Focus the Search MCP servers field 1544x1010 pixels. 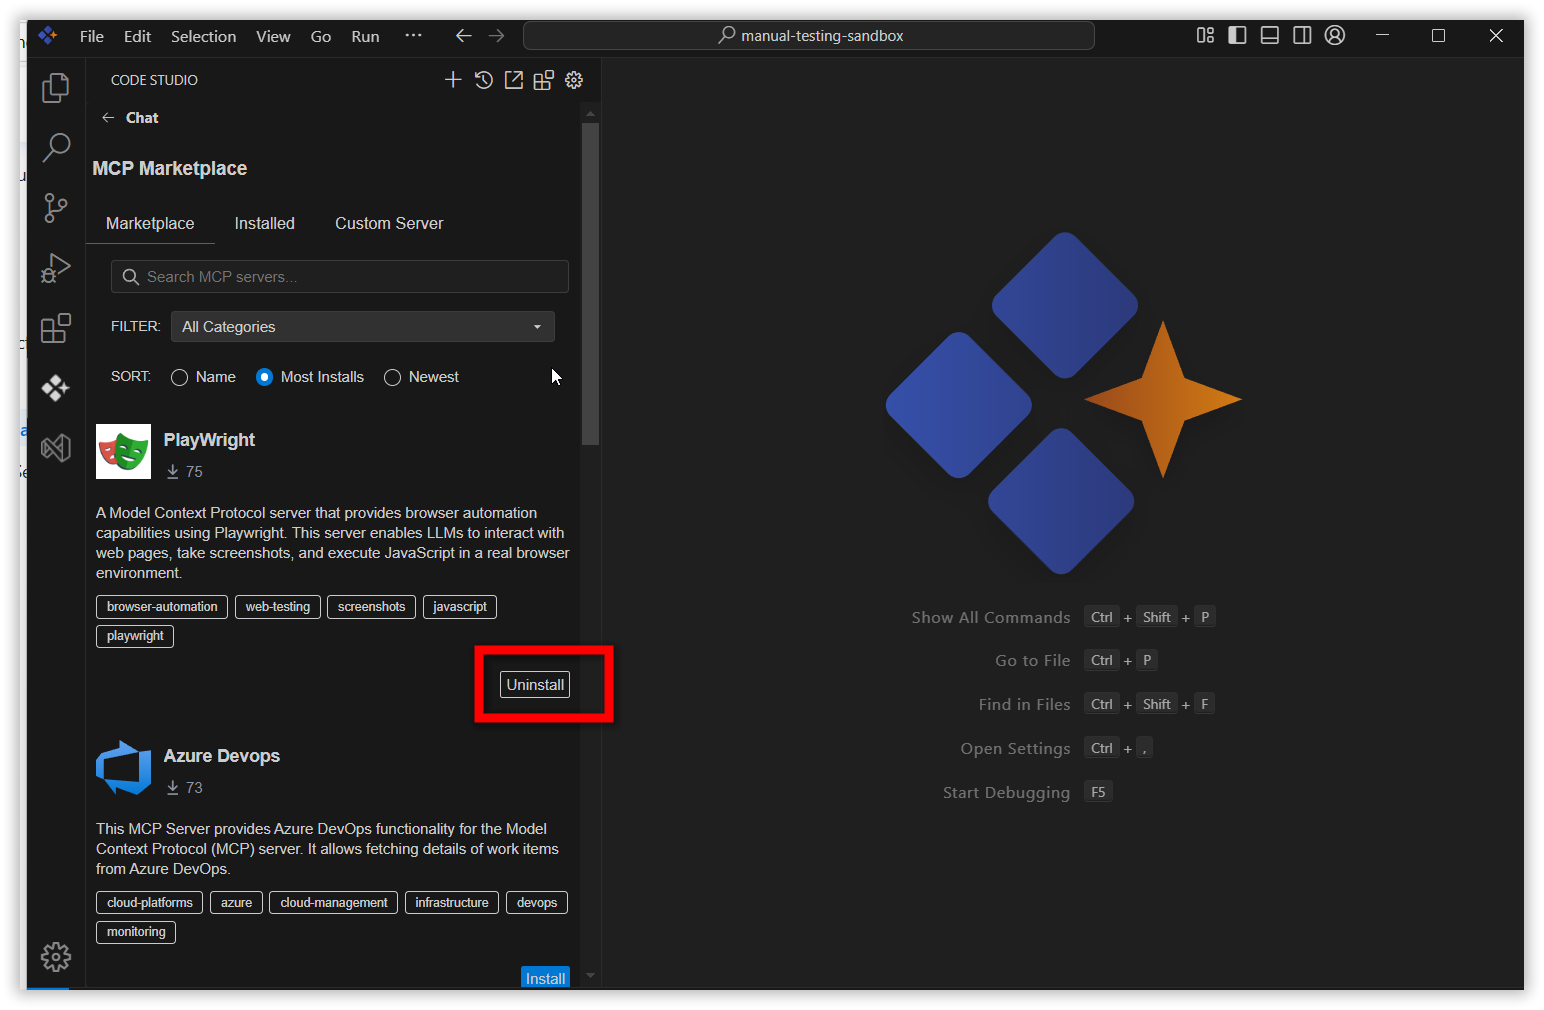click(340, 277)
